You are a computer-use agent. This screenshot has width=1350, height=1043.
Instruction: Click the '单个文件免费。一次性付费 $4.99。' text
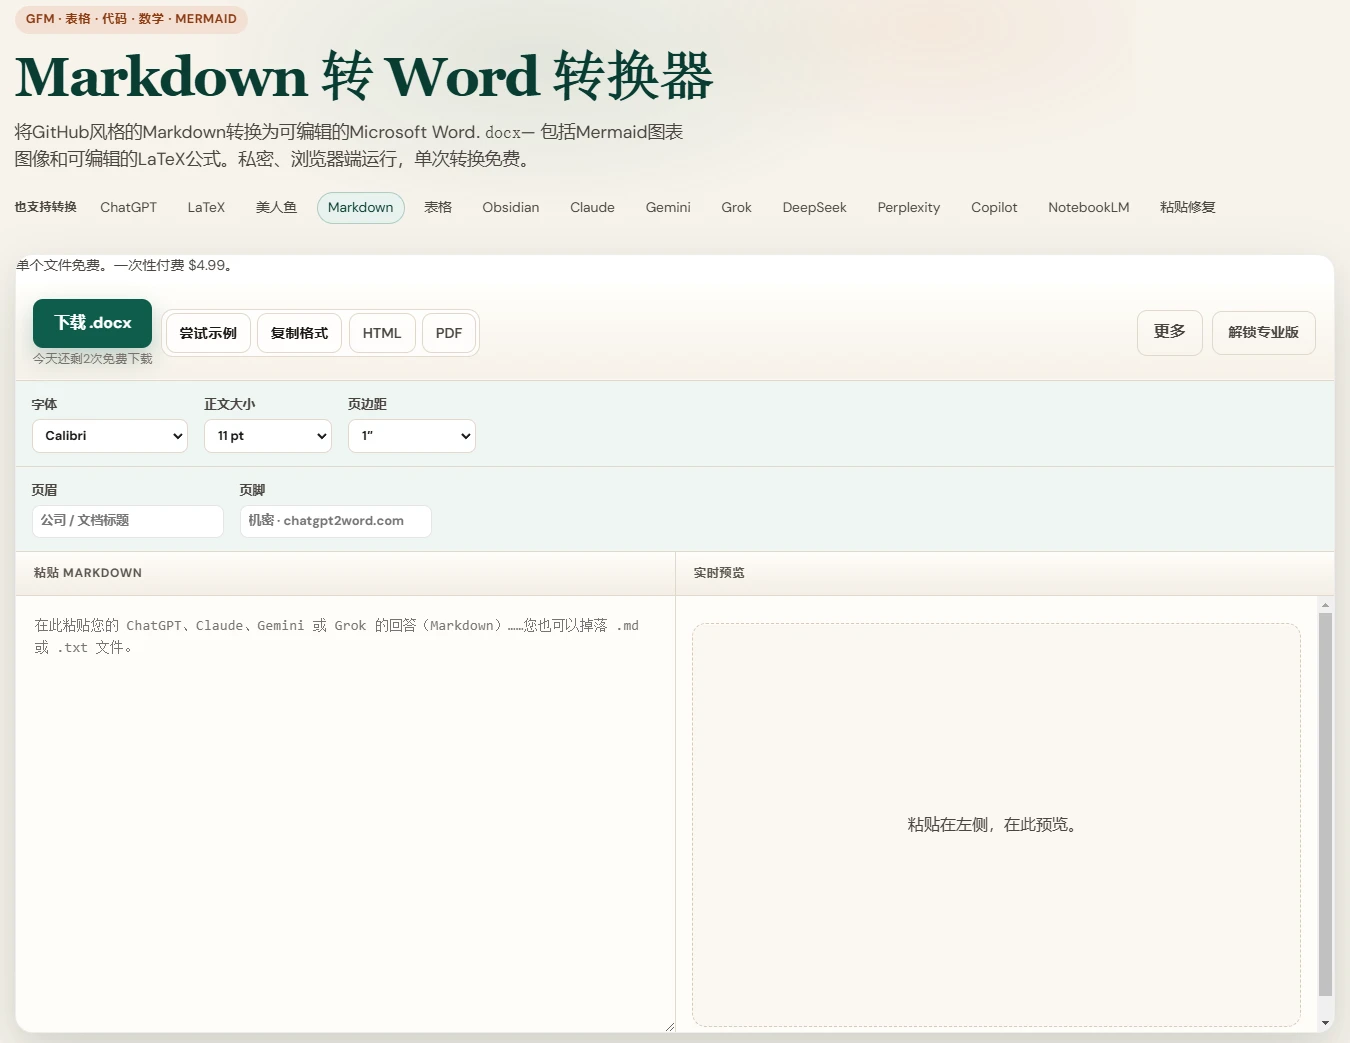126,266
